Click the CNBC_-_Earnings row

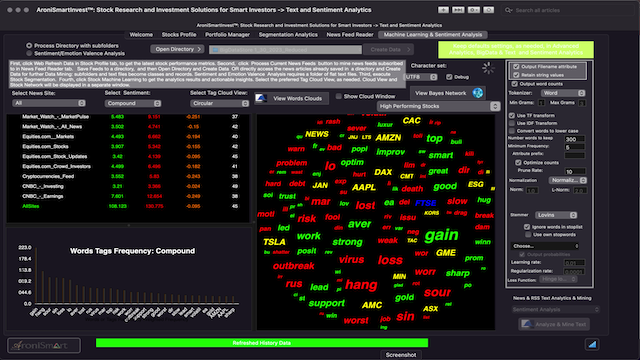[128, 196]
